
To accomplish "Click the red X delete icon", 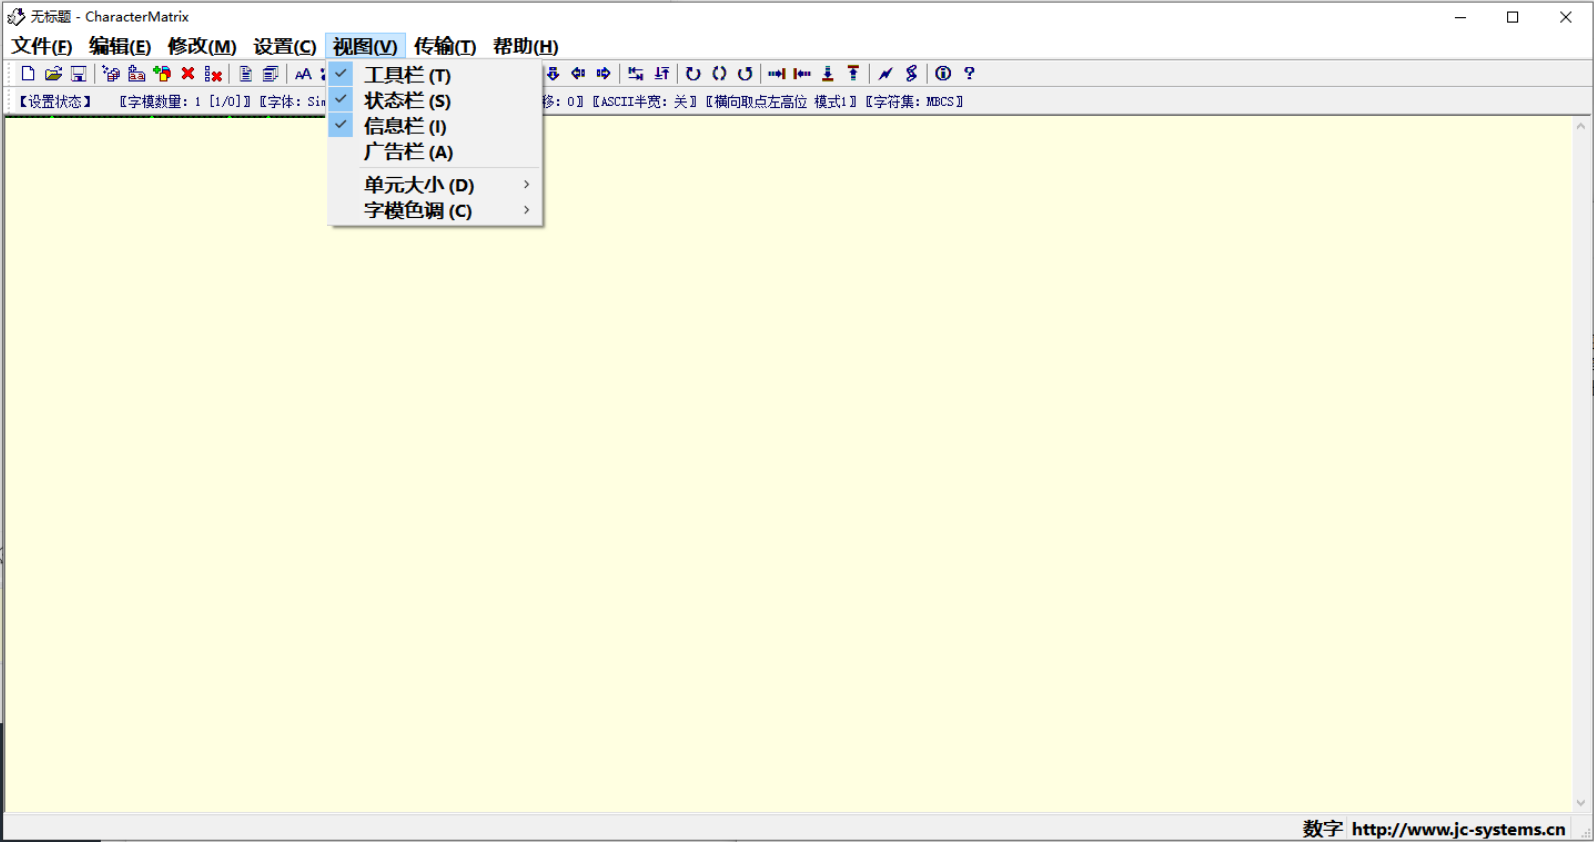I will point(187,74).
